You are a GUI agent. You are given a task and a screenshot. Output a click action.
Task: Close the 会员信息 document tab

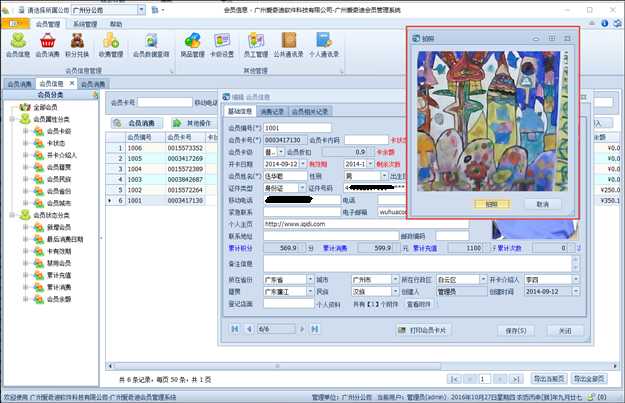(x=72, y=83)
